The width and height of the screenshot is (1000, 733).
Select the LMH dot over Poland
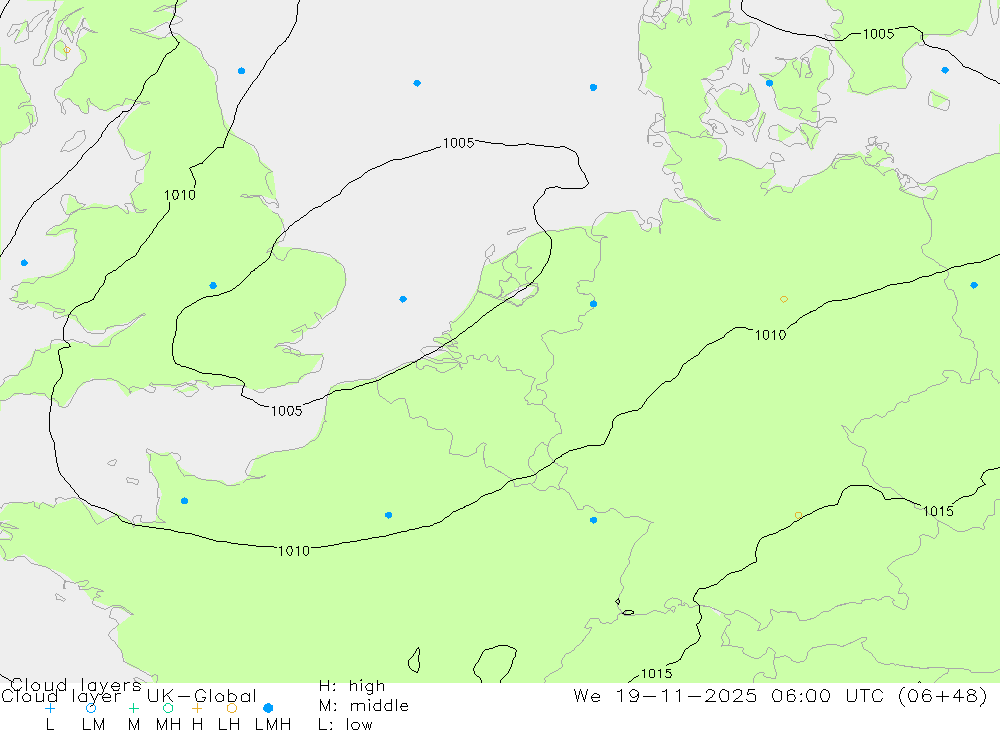[x=974, y=285]
